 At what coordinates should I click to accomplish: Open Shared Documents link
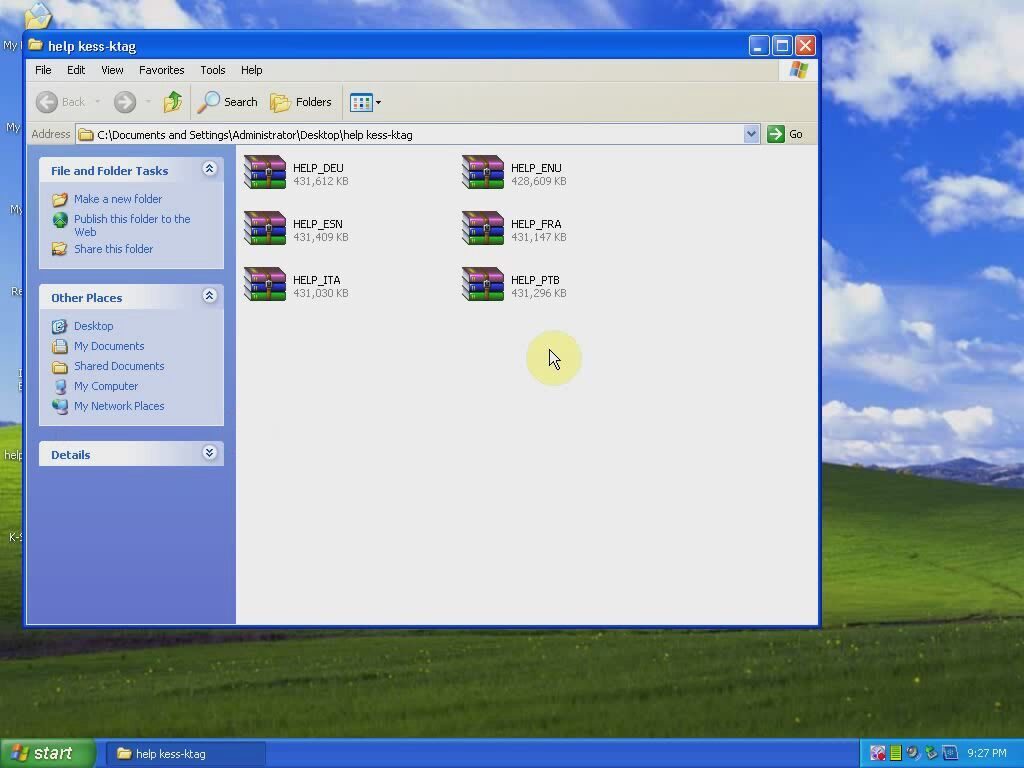(x=119, y=366)
